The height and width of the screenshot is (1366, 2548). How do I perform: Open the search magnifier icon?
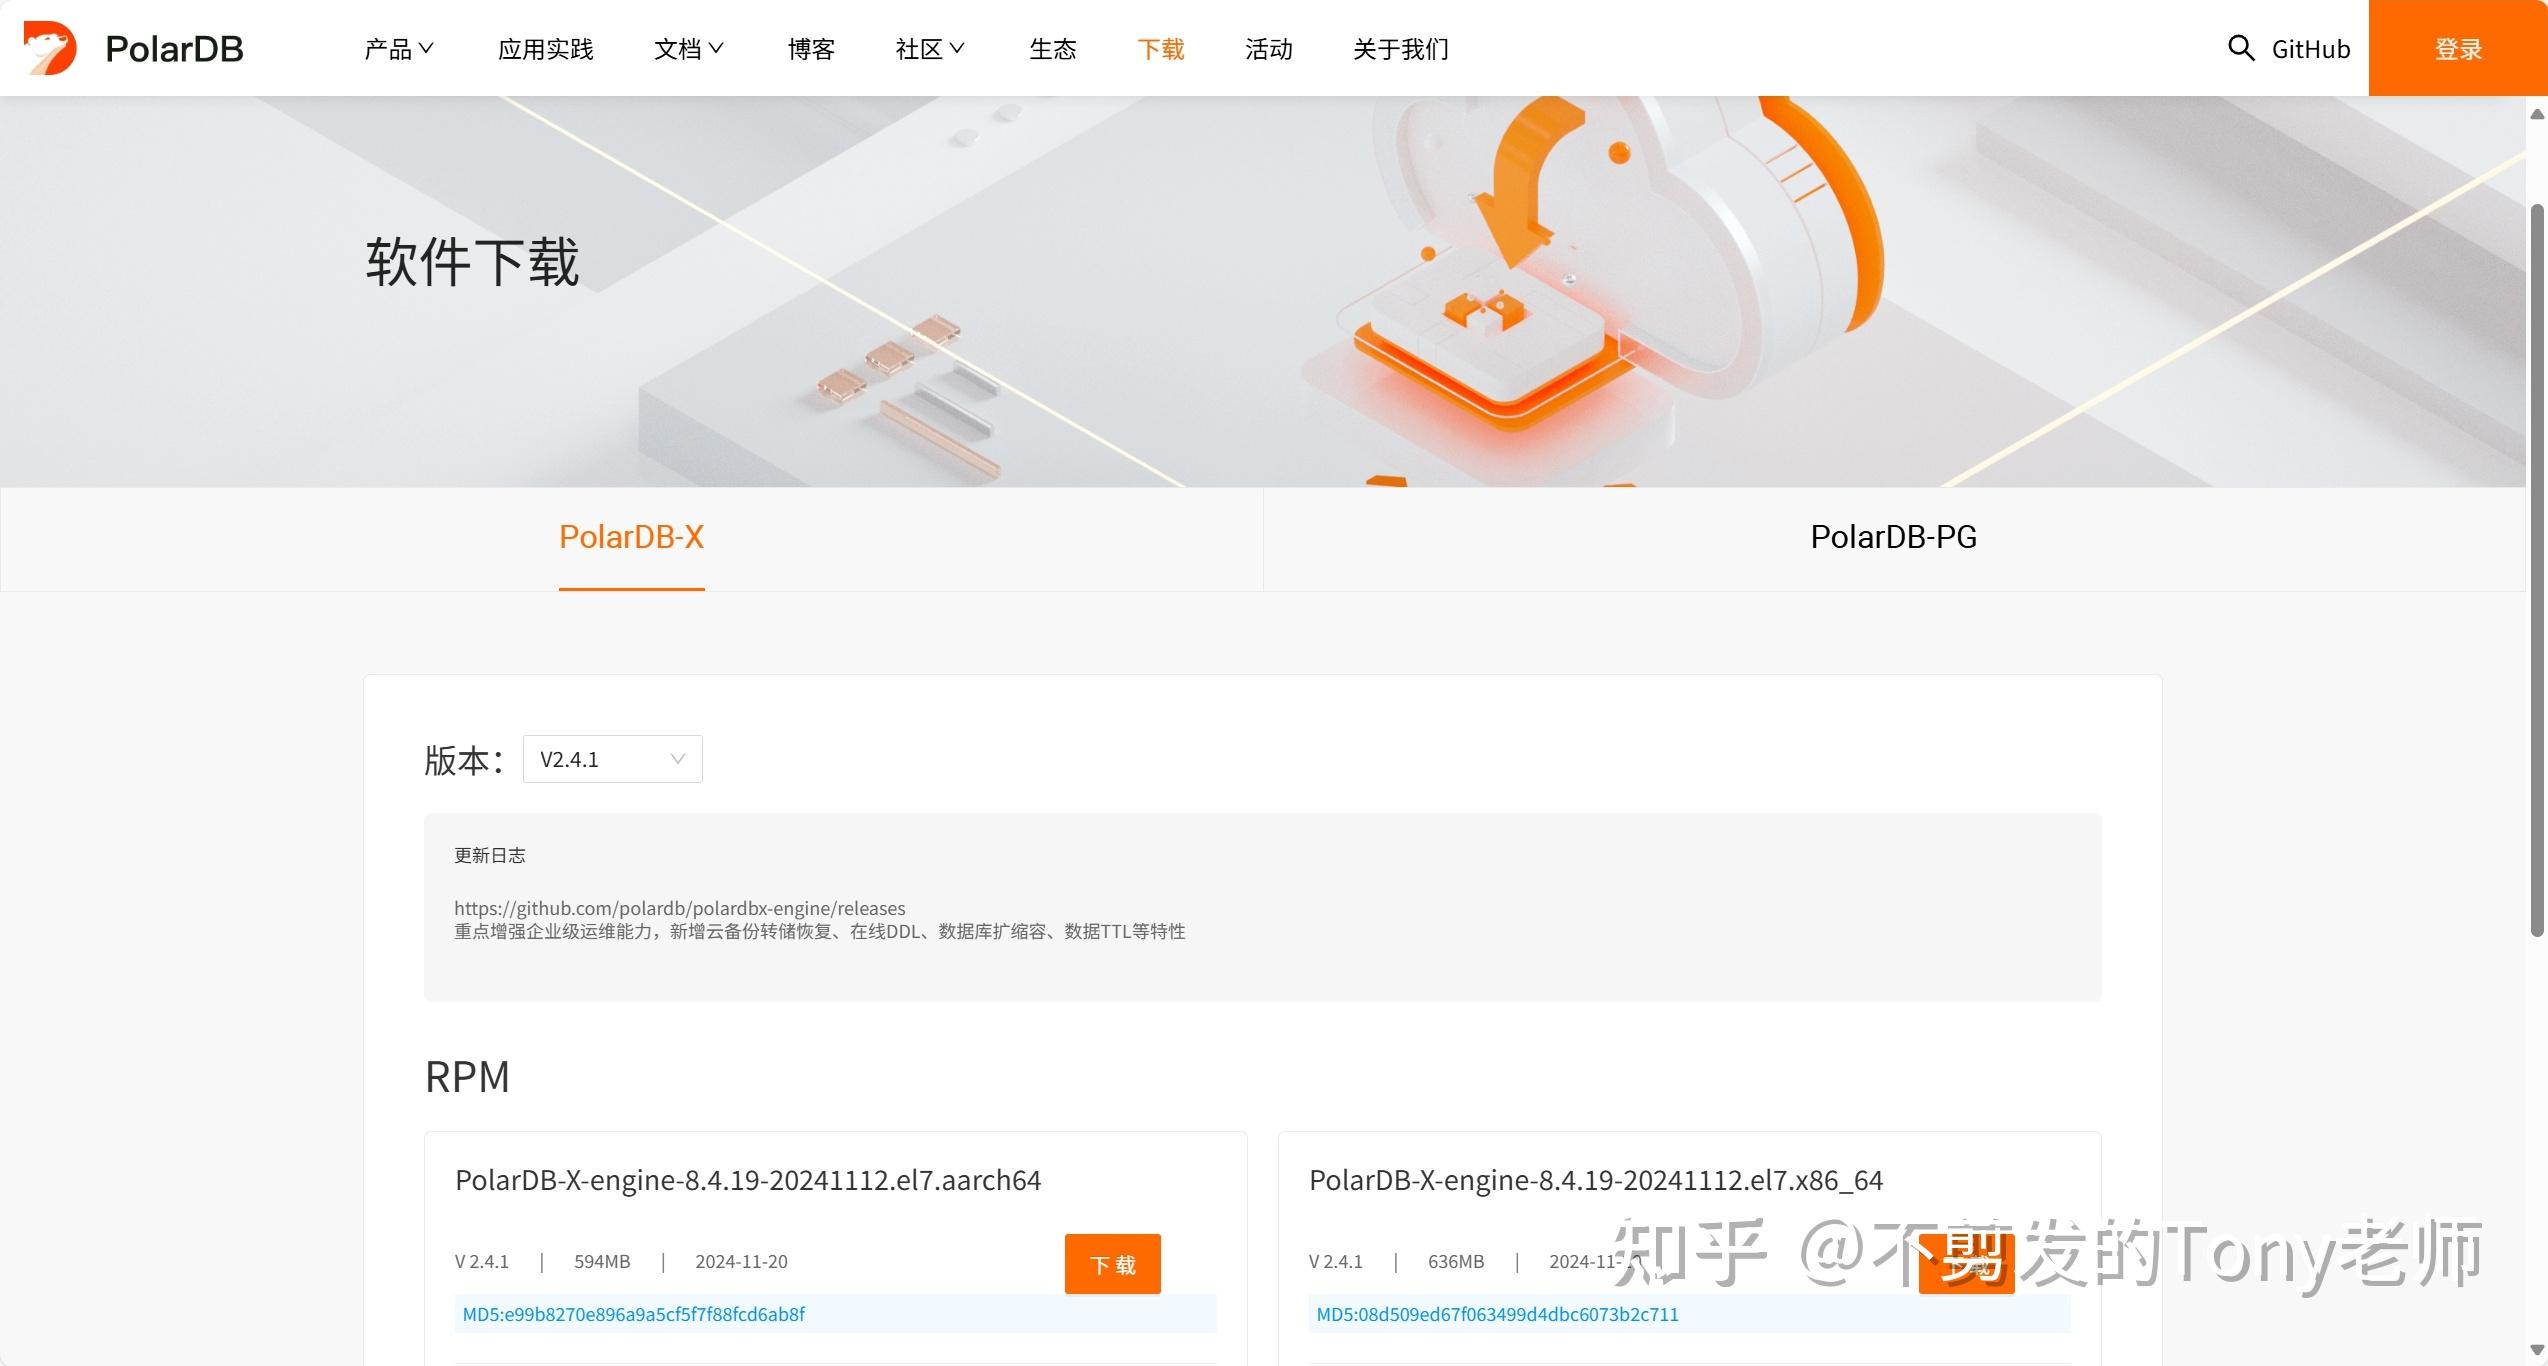coord(2241,48)
